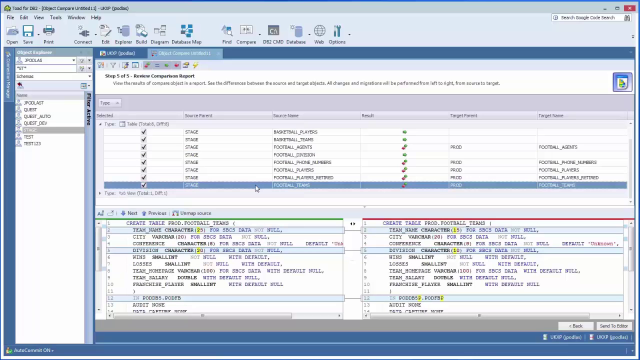Click the large report icon at top right
The image size is (640, 360).
622,83
